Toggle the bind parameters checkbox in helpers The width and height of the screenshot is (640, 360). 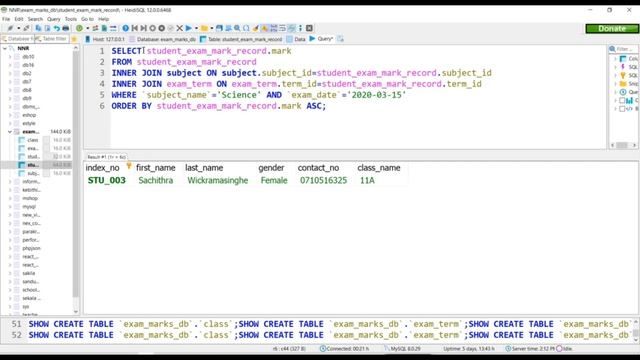click(x=622, y=109)
